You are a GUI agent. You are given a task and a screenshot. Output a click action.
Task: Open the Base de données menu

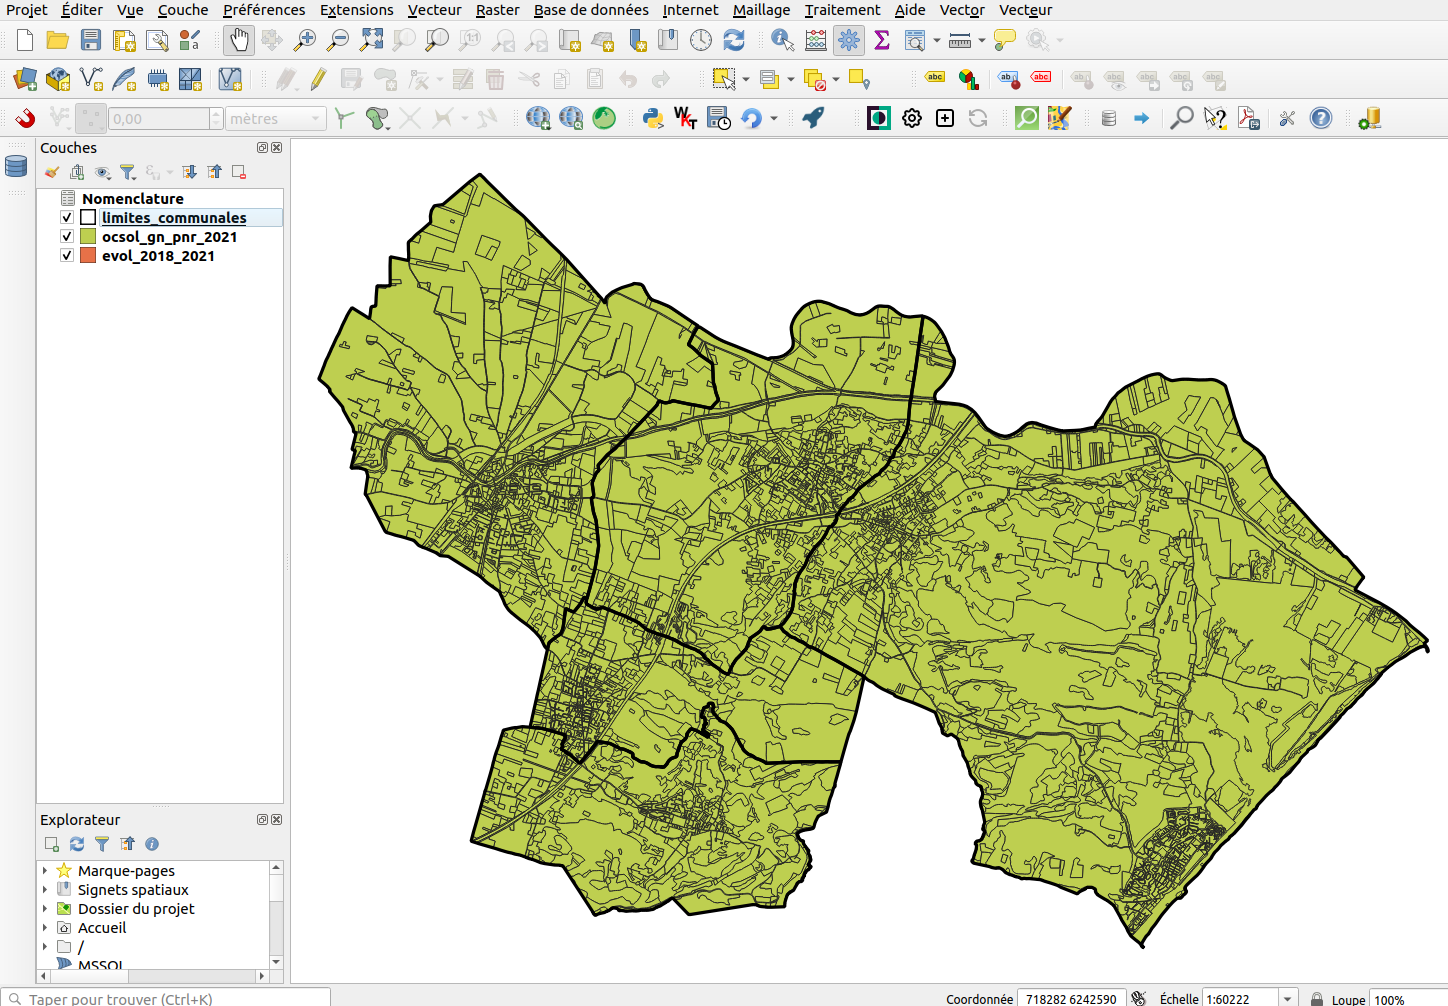pos(591,10)
